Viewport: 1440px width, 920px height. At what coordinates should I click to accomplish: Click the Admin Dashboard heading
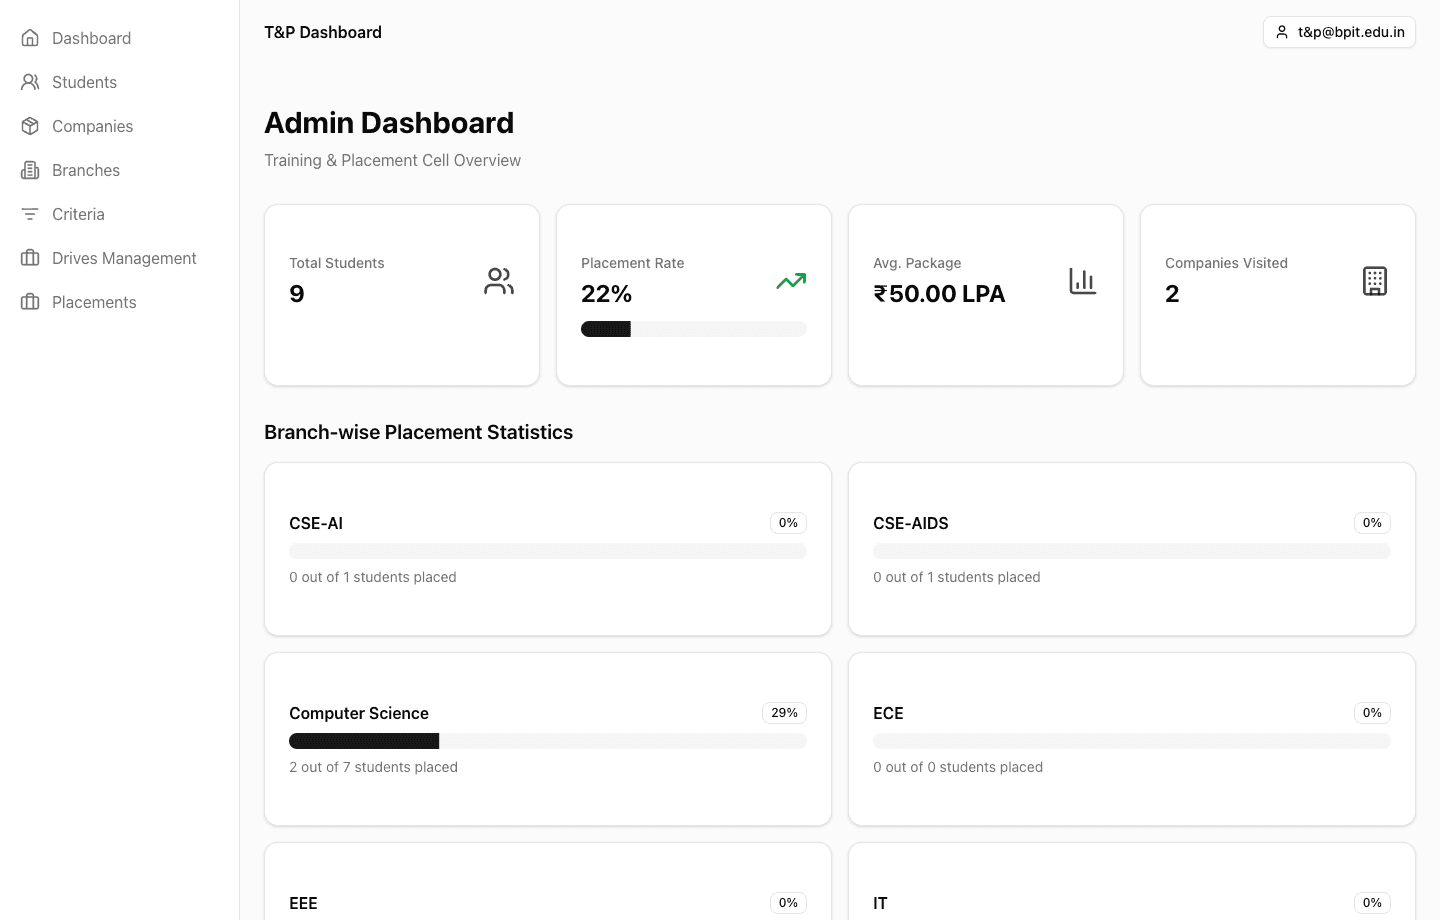[x=389, y=123]
